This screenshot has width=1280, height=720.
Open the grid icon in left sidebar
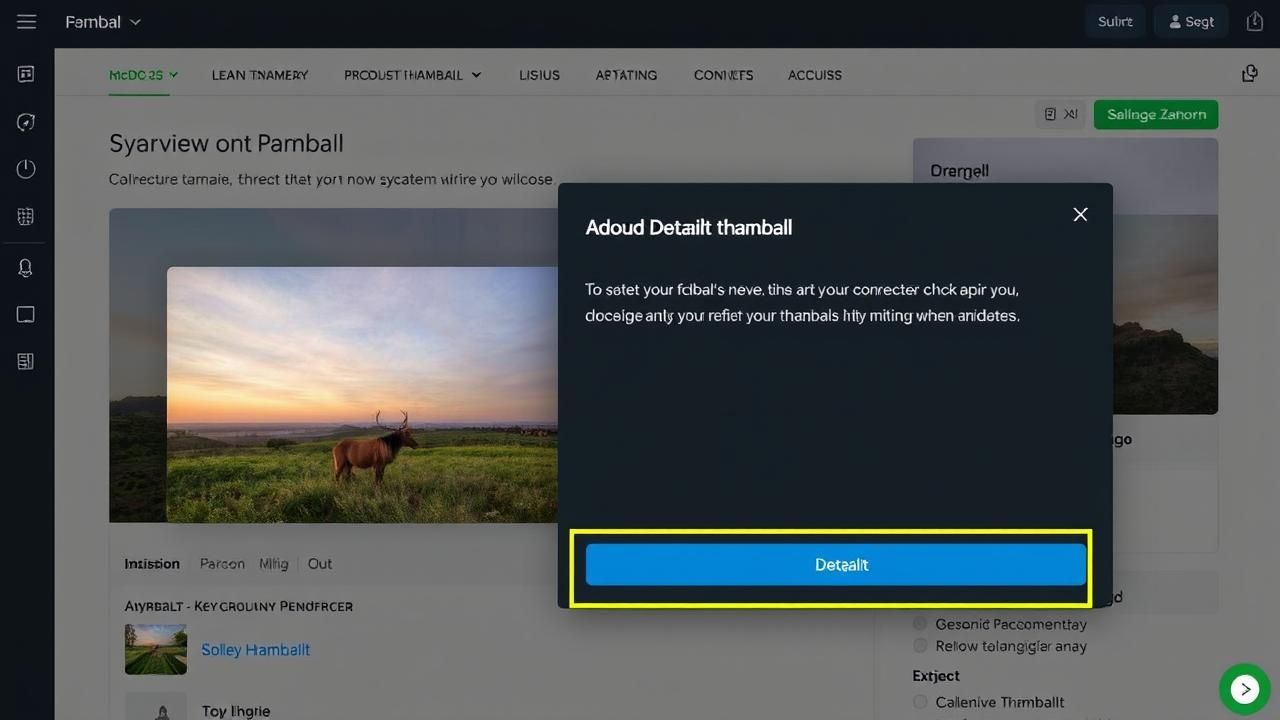26,217
